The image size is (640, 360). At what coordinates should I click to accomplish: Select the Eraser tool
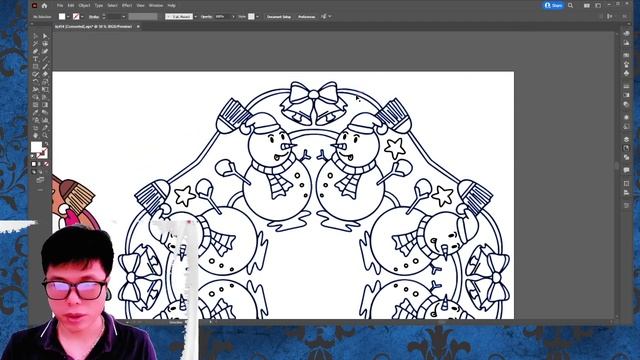click(x=45, y=74)
